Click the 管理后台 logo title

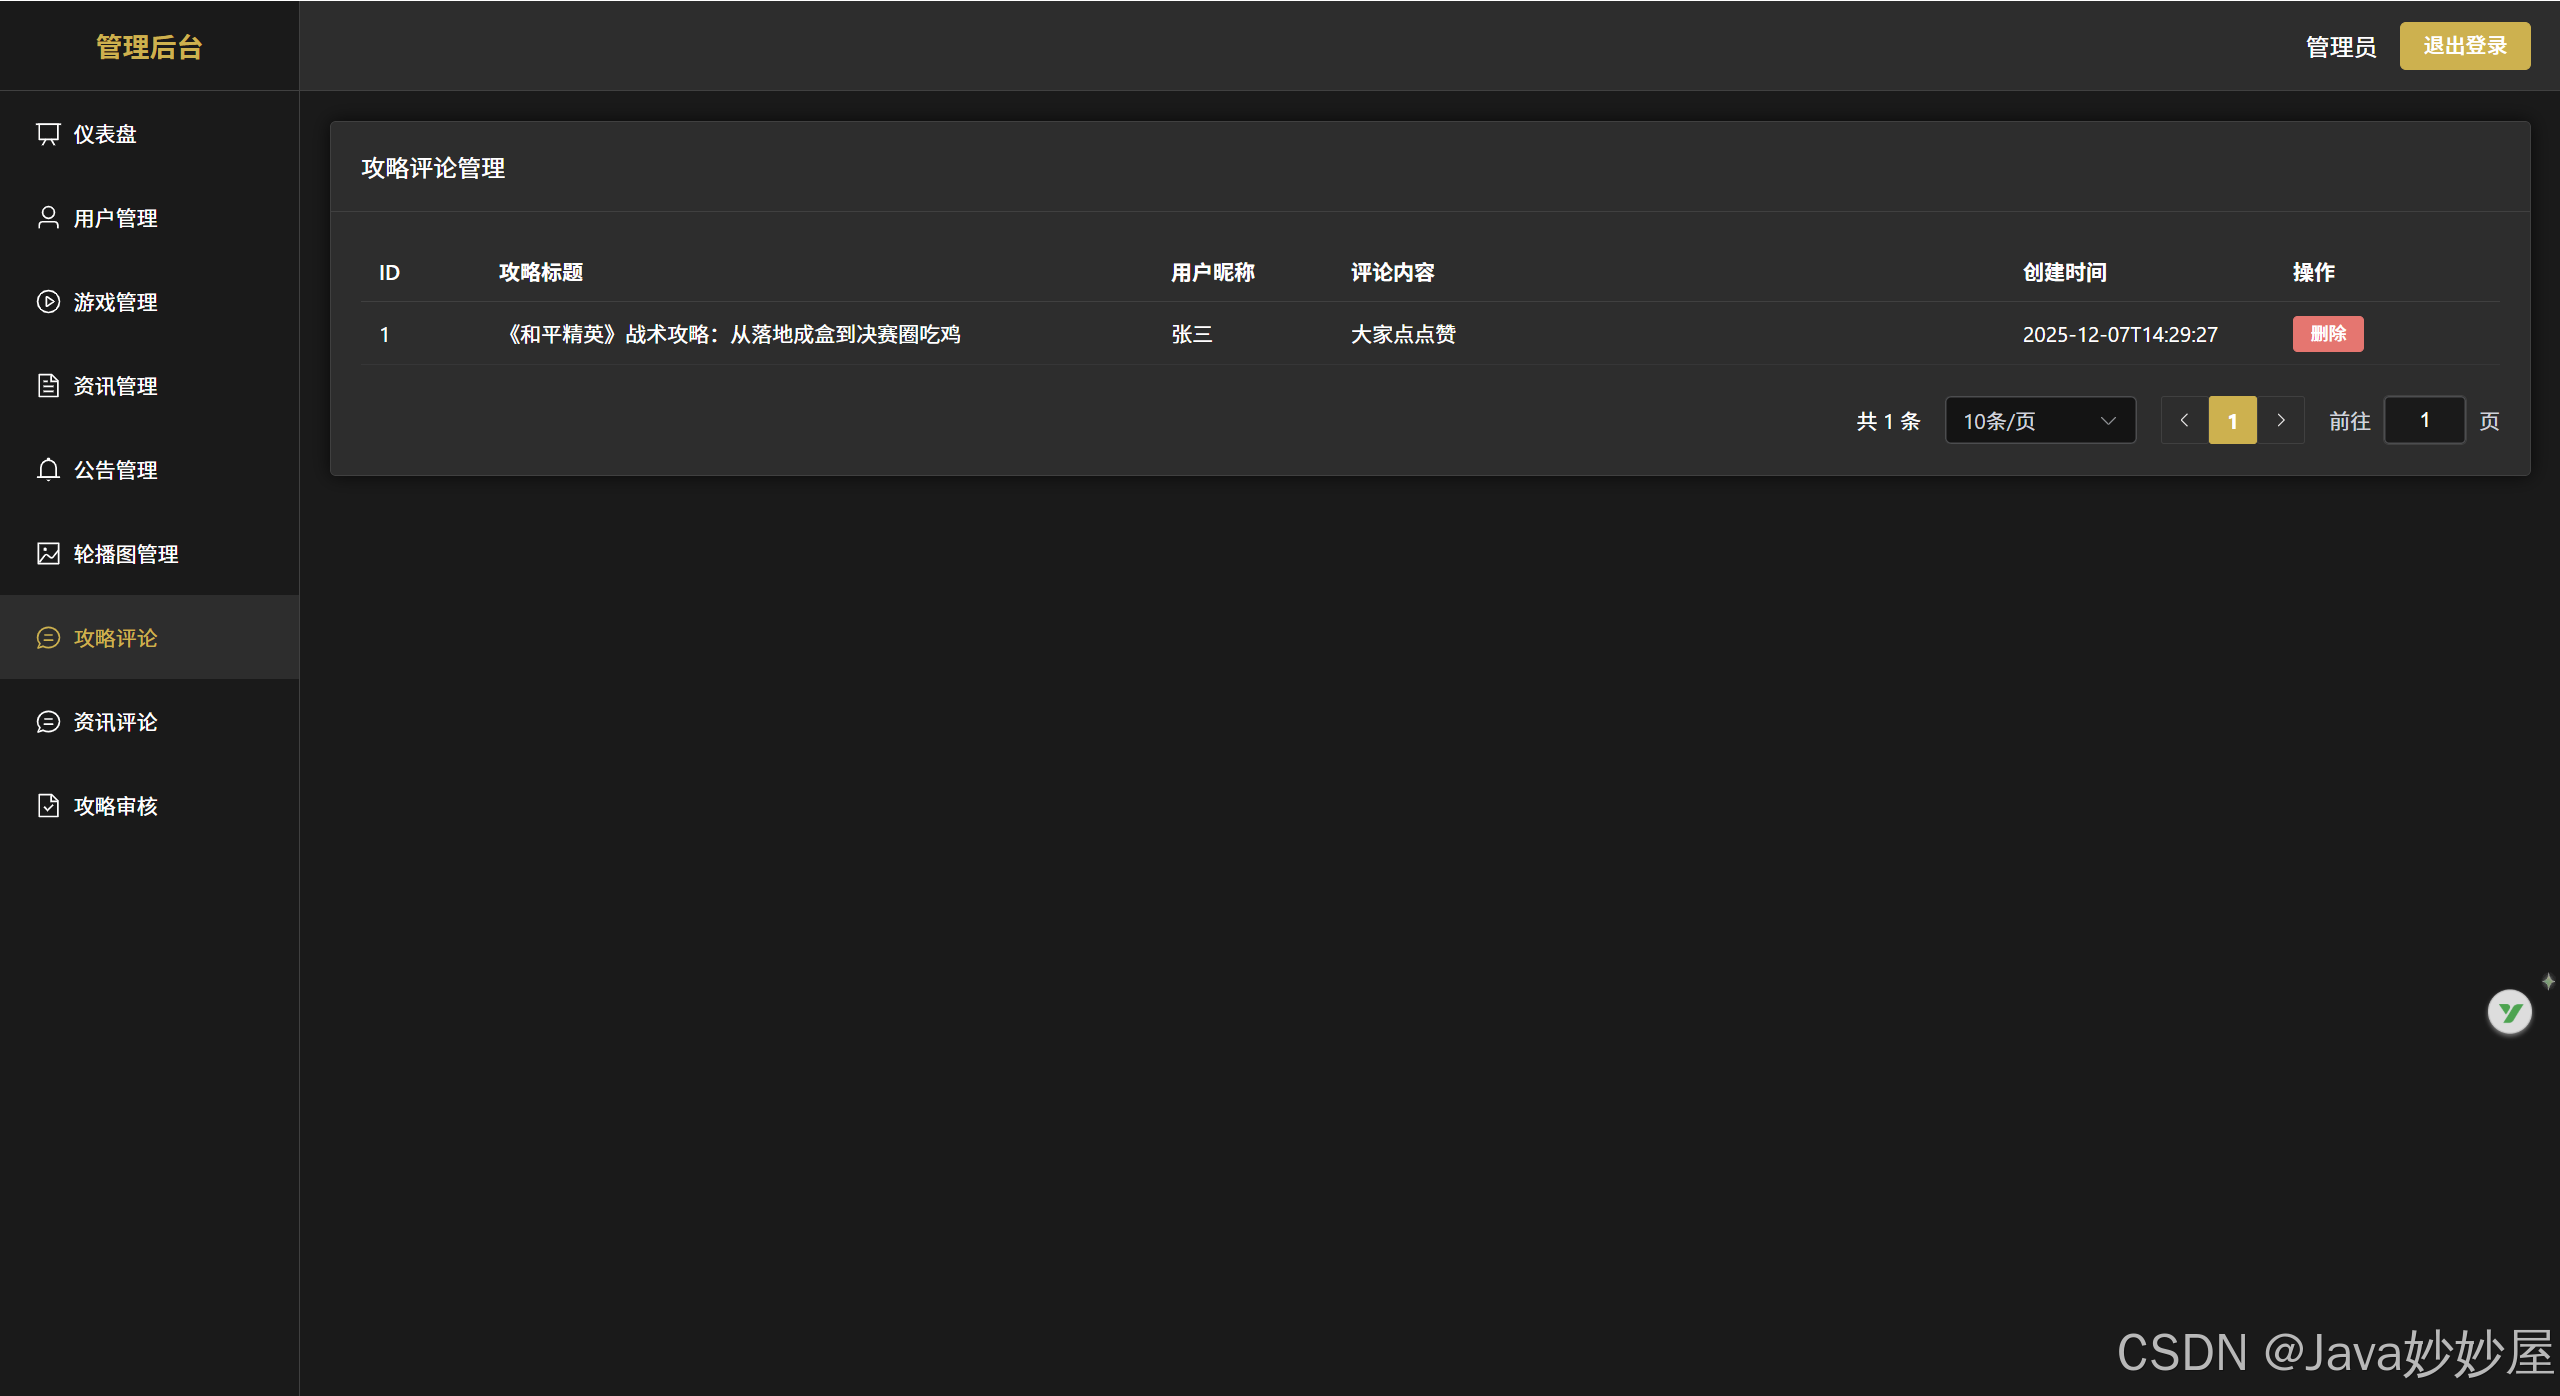[149, 47]
